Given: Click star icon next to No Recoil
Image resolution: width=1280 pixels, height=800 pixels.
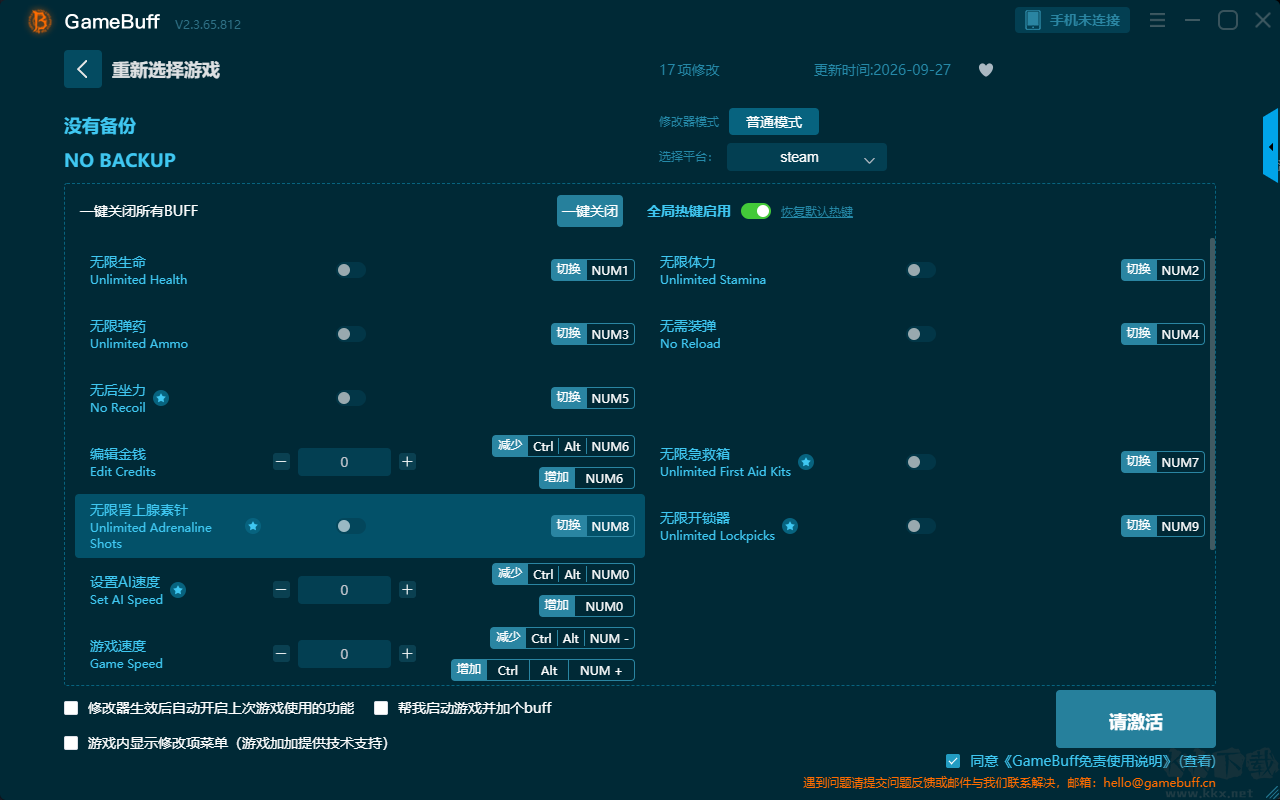Looking at the screenshot, I should [161, 398].
